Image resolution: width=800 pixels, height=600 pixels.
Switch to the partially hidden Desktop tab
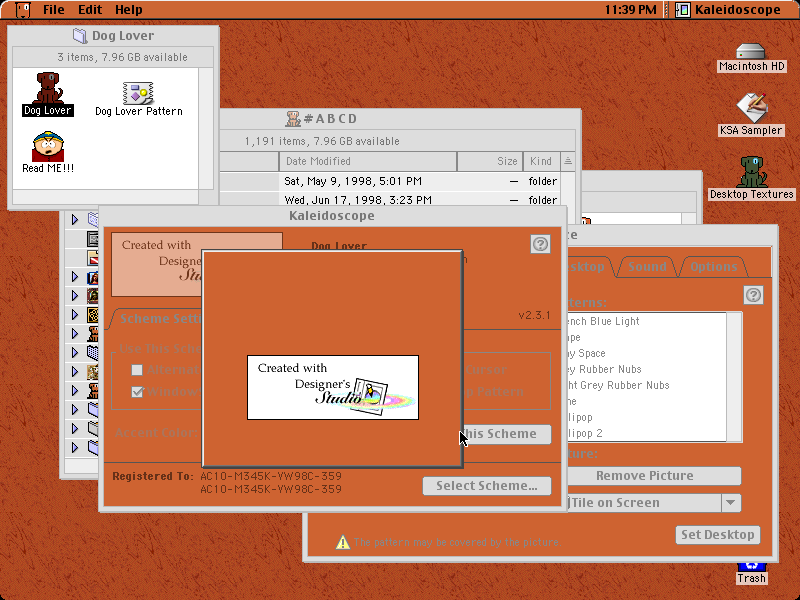click(587, 266)
